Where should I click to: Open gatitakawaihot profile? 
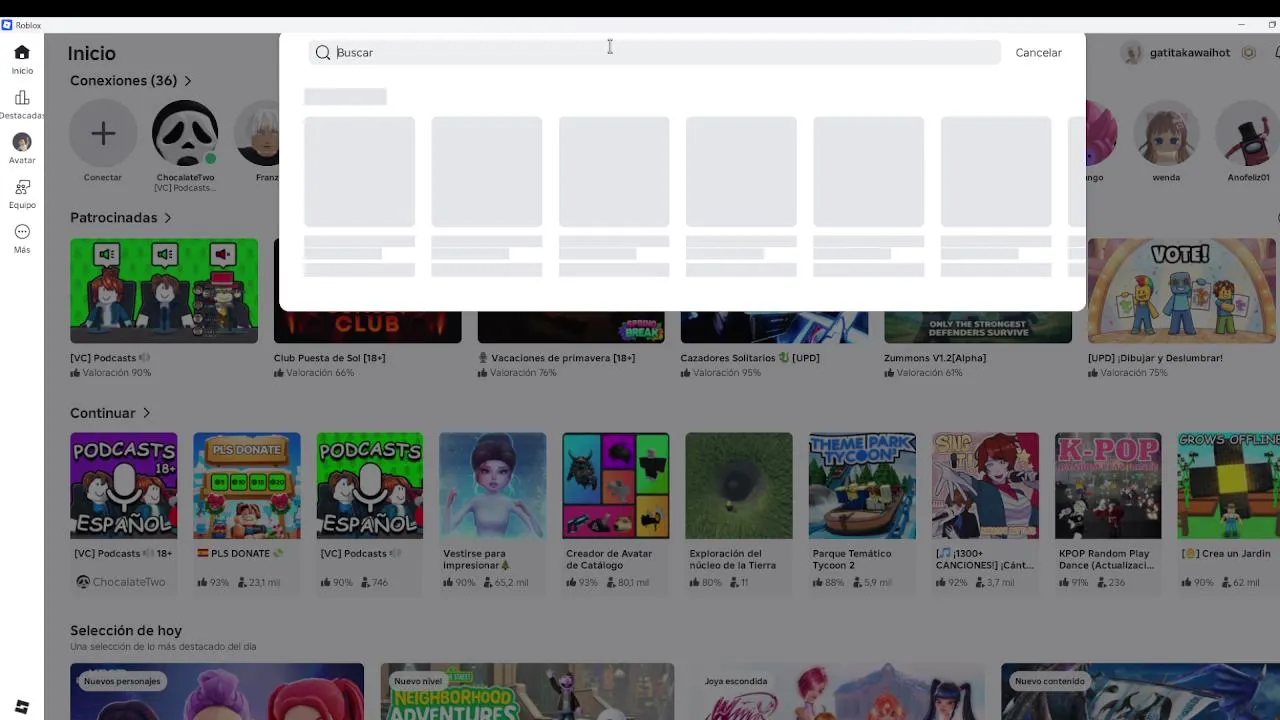(x=1176, y=53)
